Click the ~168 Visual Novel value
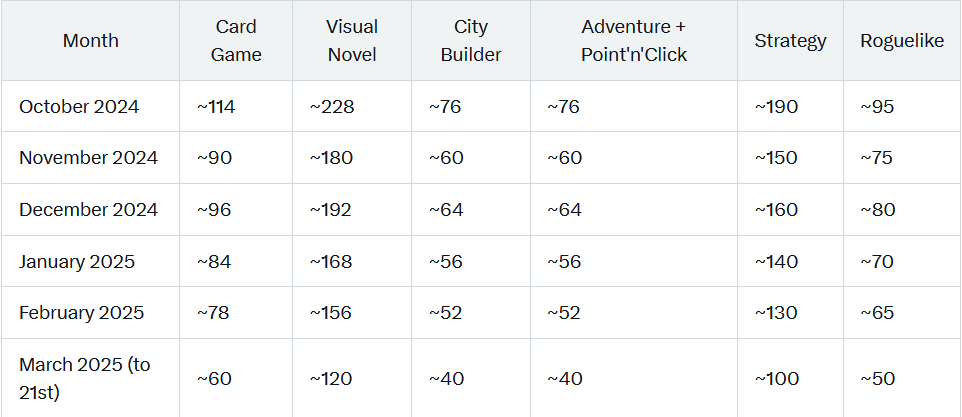The width and height of the screenshot is (962, 417). coord(331,262)
